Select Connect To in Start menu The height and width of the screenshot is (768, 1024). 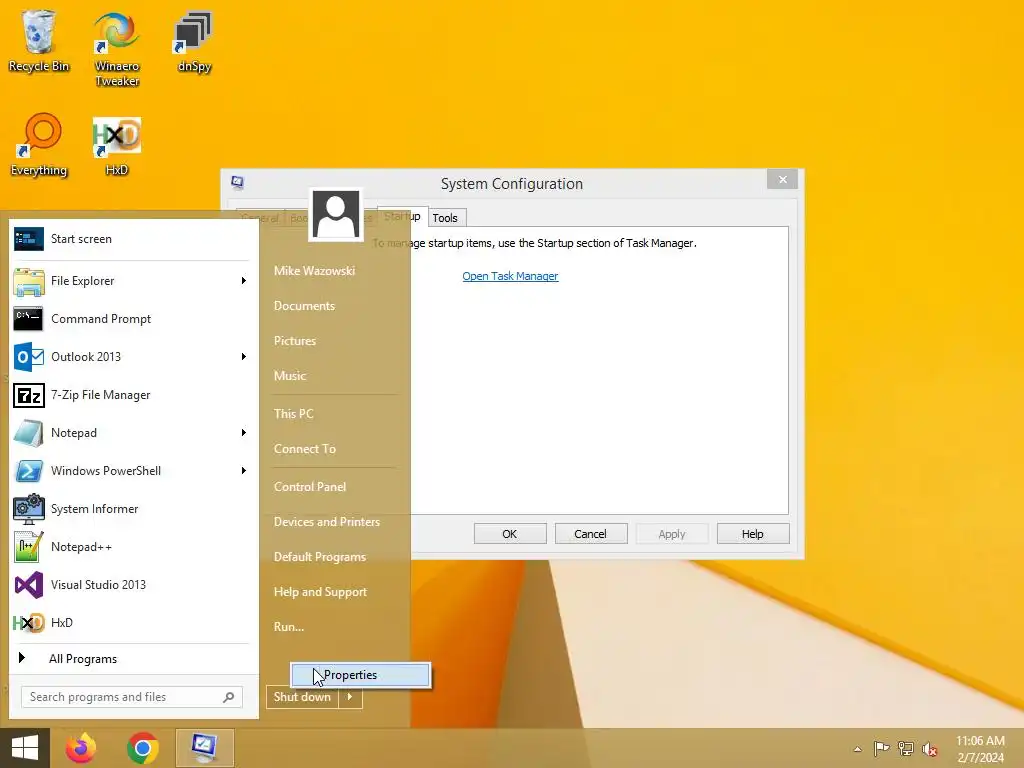coord(305,449)
